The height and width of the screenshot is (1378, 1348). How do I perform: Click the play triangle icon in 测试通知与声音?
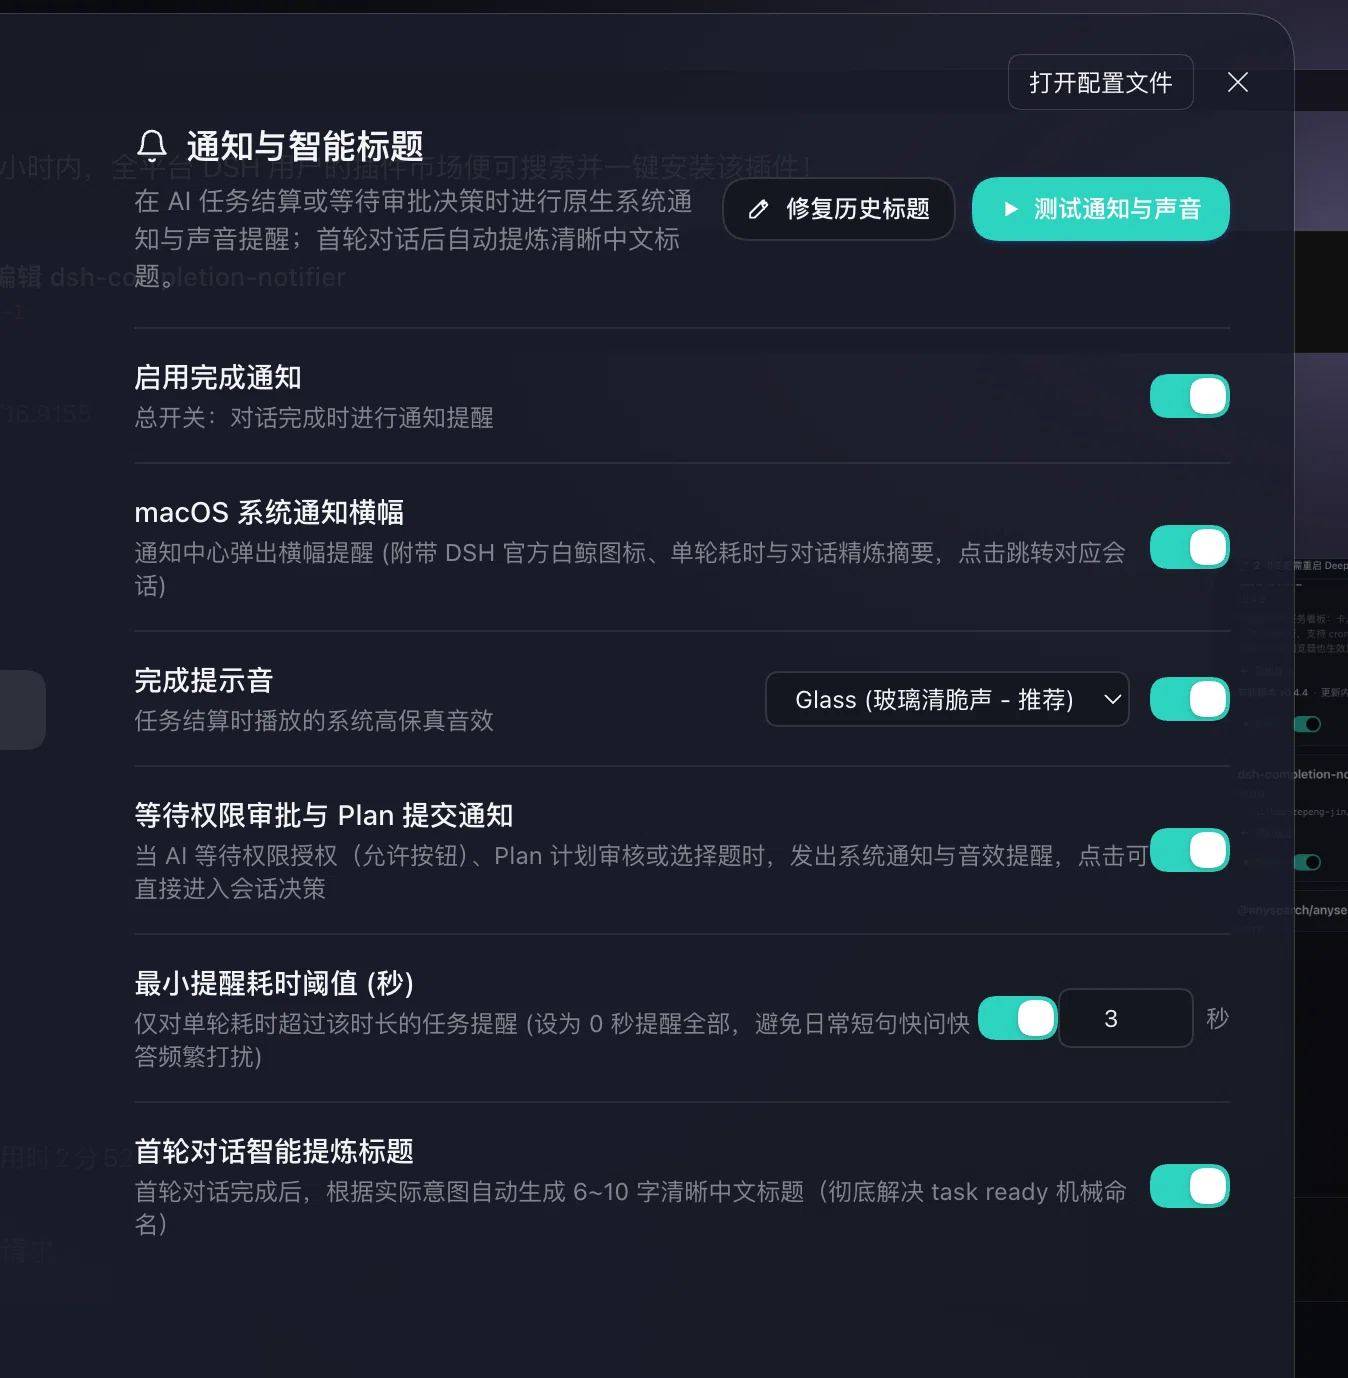1011,209
